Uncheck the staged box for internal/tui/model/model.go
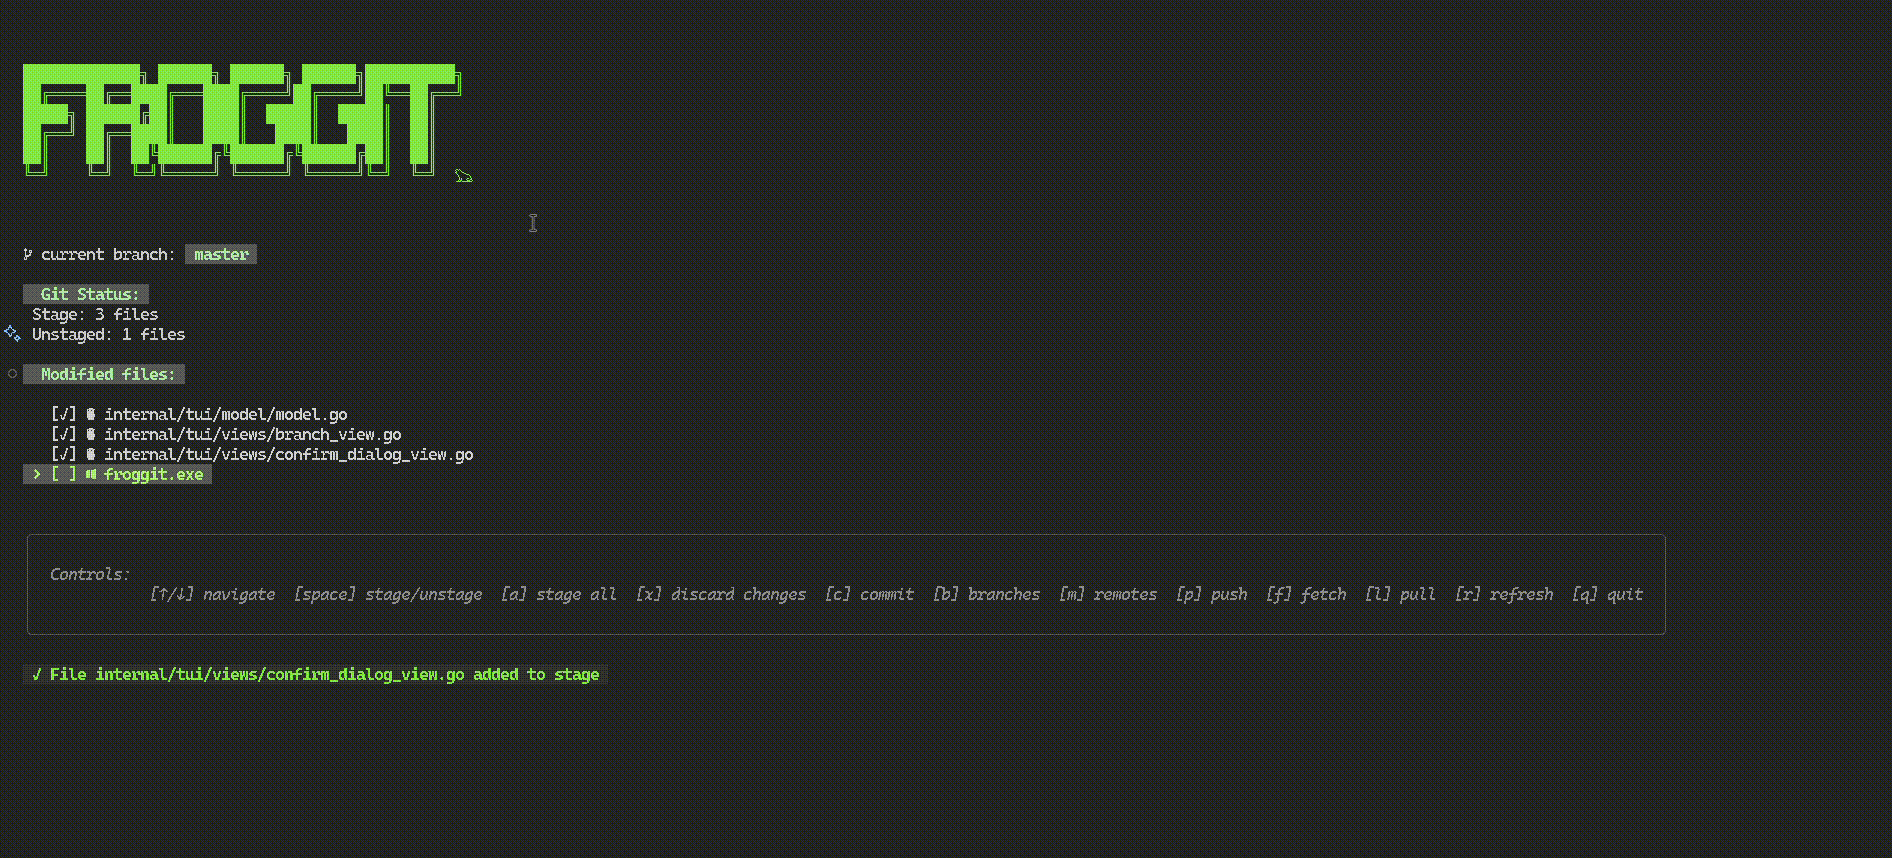 (x=64, y=414)
